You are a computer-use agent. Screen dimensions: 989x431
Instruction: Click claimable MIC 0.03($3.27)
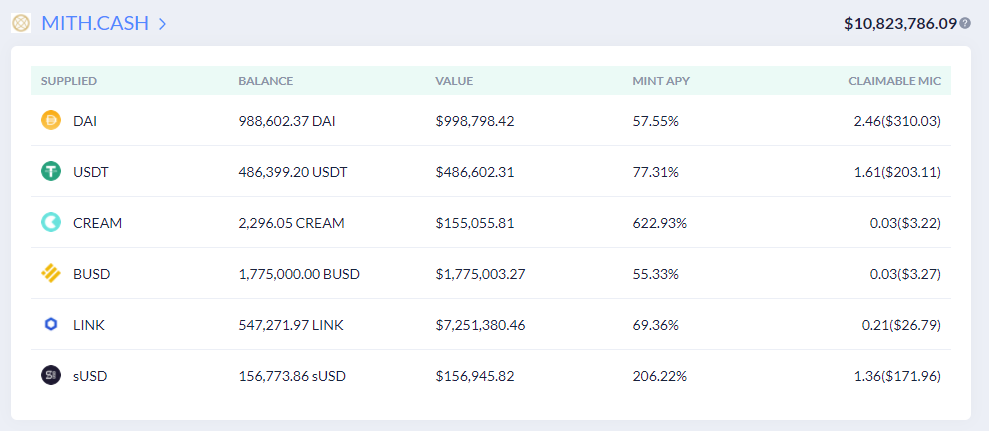pyautogui.click(x=905, y=274)
